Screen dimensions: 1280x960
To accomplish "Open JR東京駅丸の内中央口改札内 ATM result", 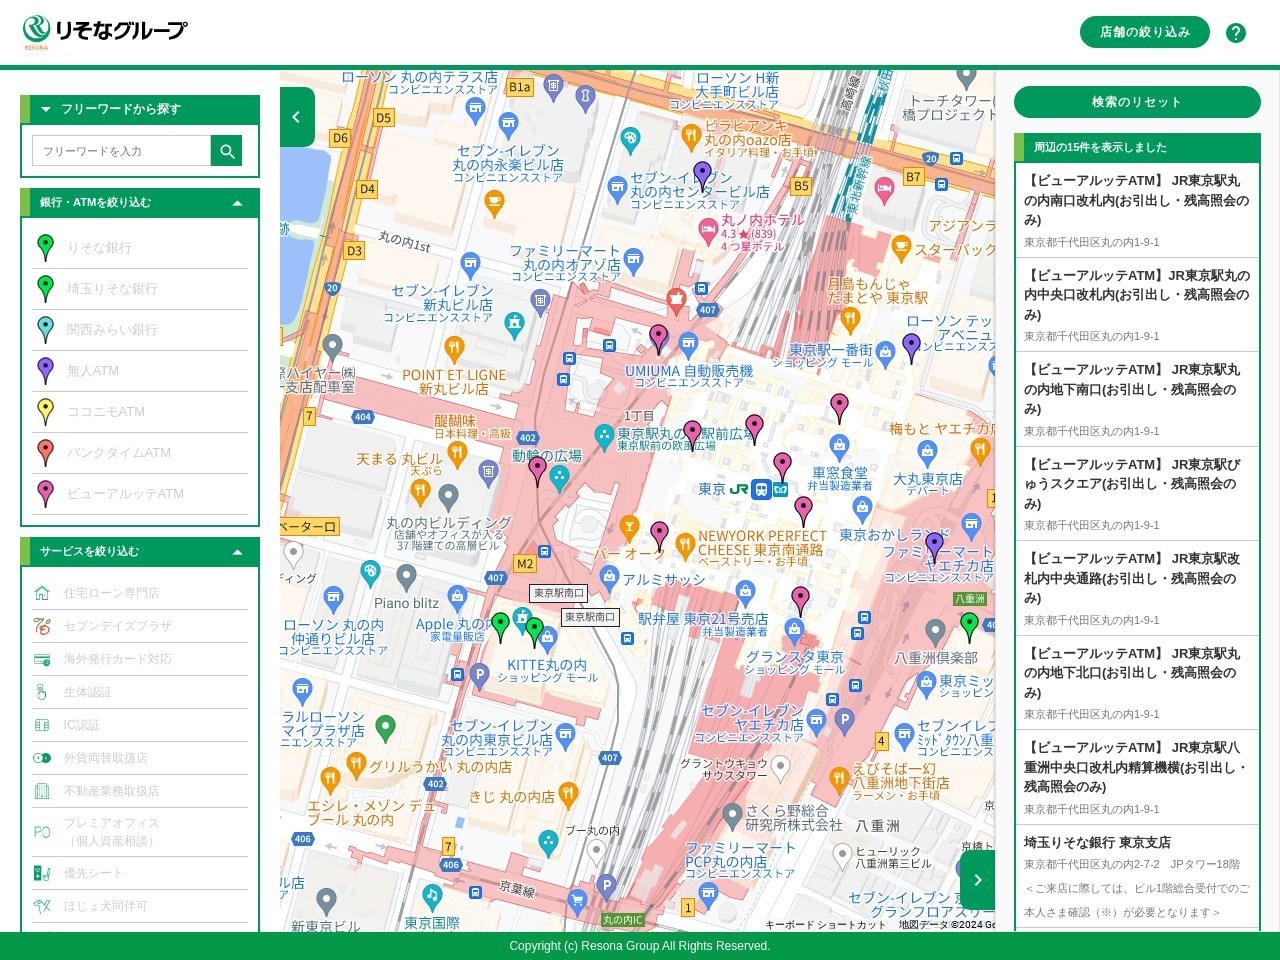I will tap(1137, 305).
